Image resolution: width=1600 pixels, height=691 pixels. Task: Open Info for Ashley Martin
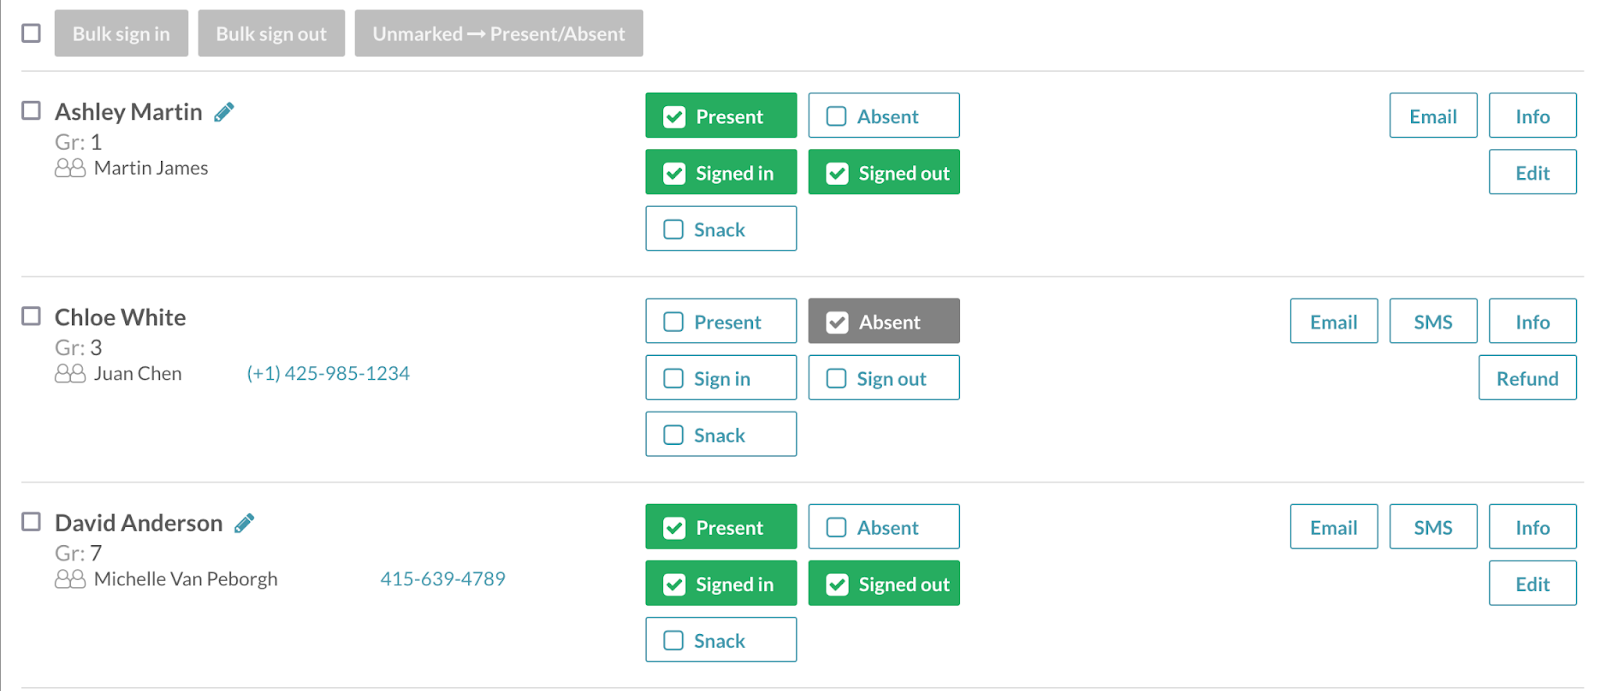point(1532,116)
